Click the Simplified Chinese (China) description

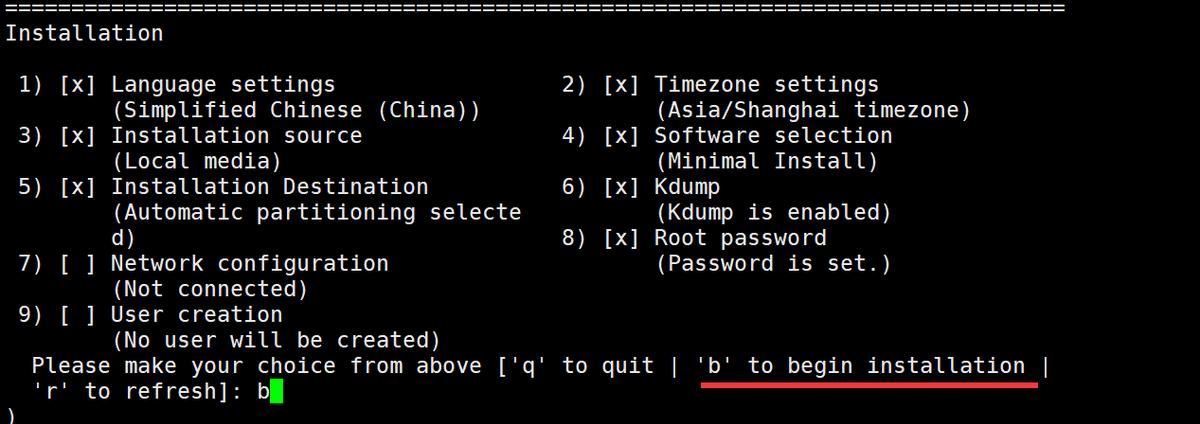295,110
